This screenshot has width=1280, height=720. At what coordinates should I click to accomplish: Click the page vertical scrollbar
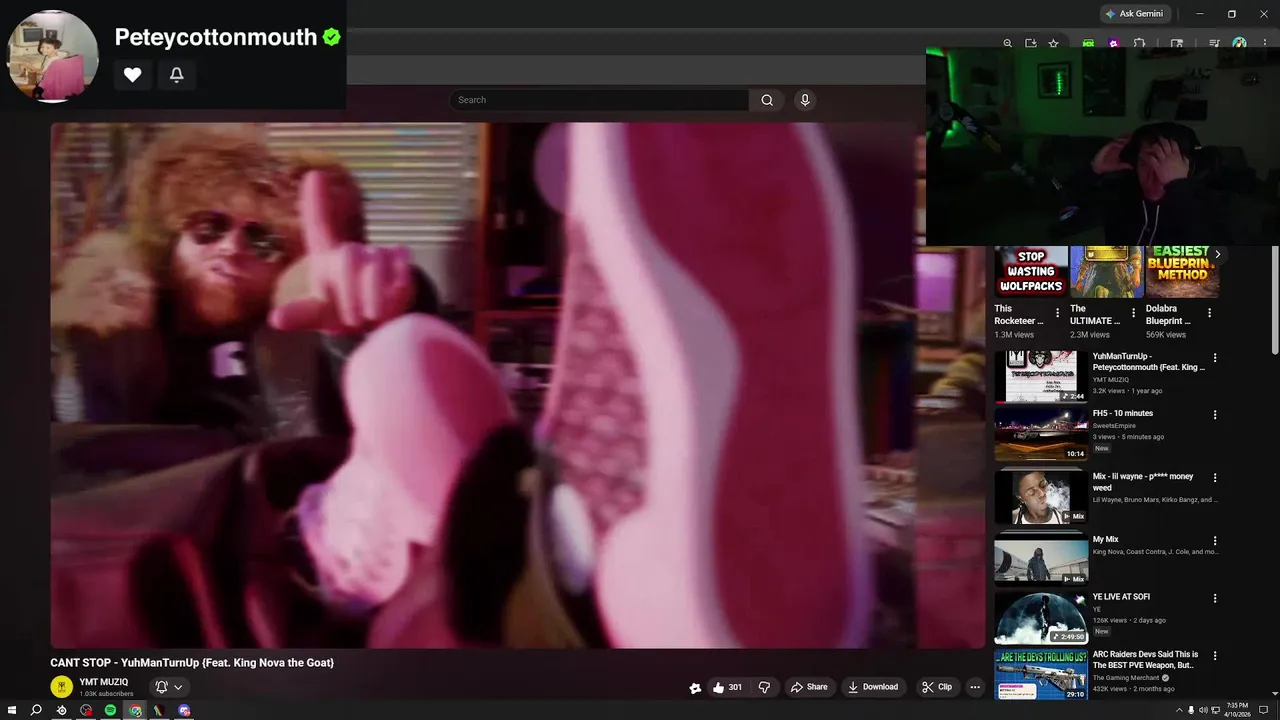tap(1275, 300)
